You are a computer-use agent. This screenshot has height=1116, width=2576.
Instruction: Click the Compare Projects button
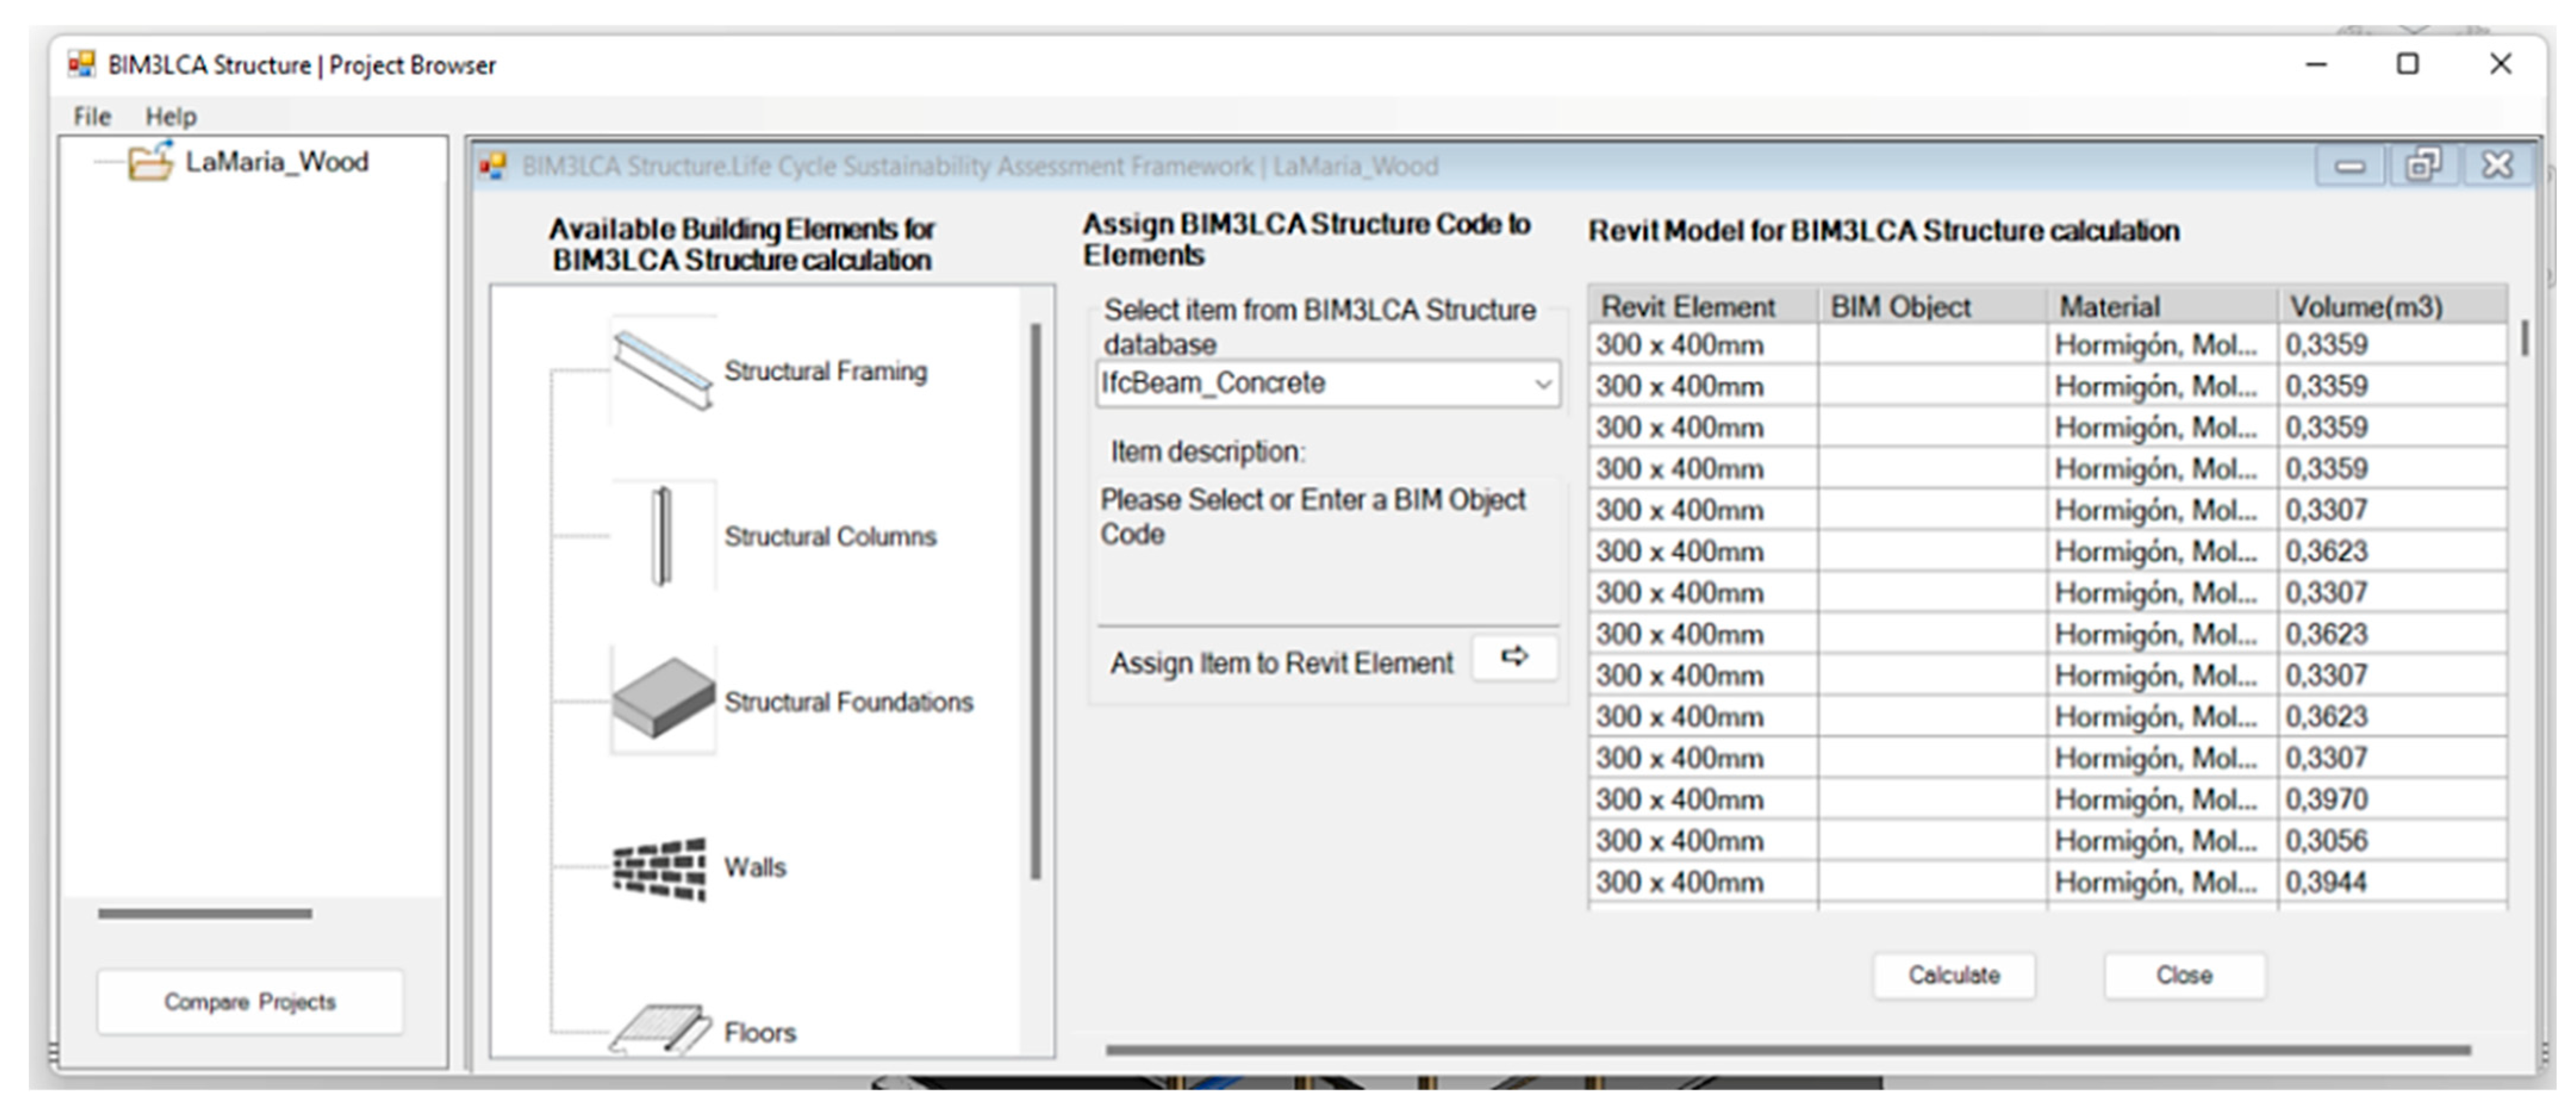[250, 1001]
